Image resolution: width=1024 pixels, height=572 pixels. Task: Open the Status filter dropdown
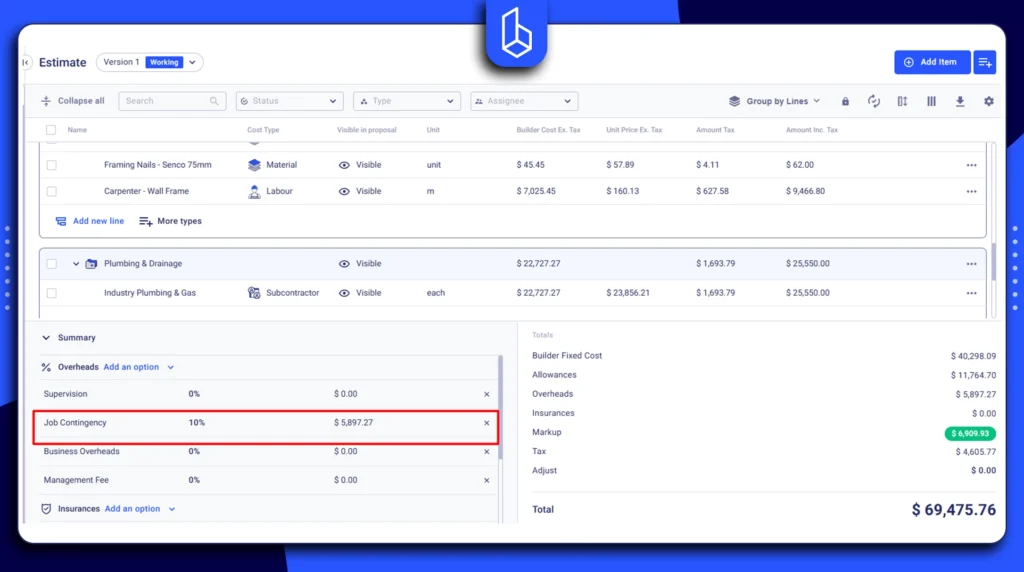(289, 101)
